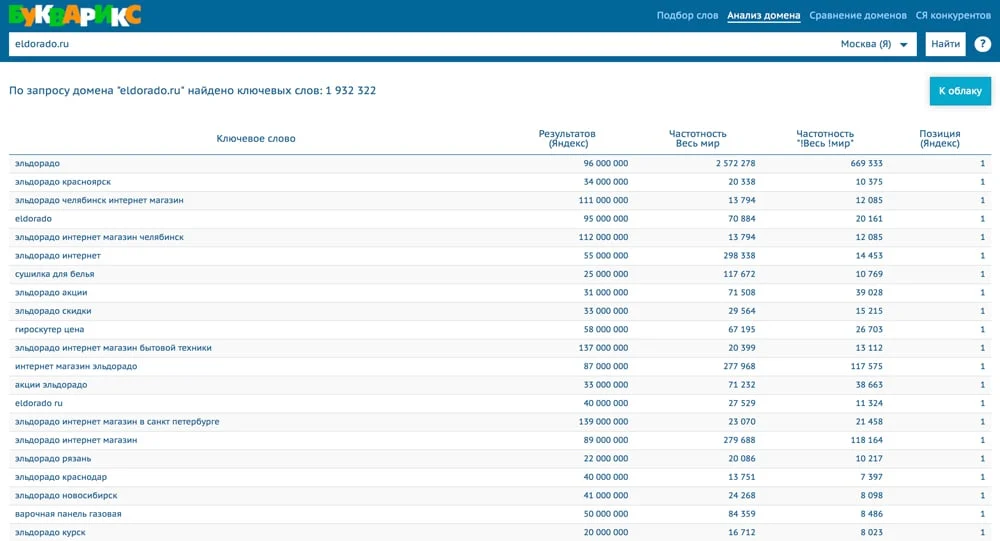Viewport: 1000px width, 541px height.
Task: Select keyword eldorado
Action: pos(33,219)
